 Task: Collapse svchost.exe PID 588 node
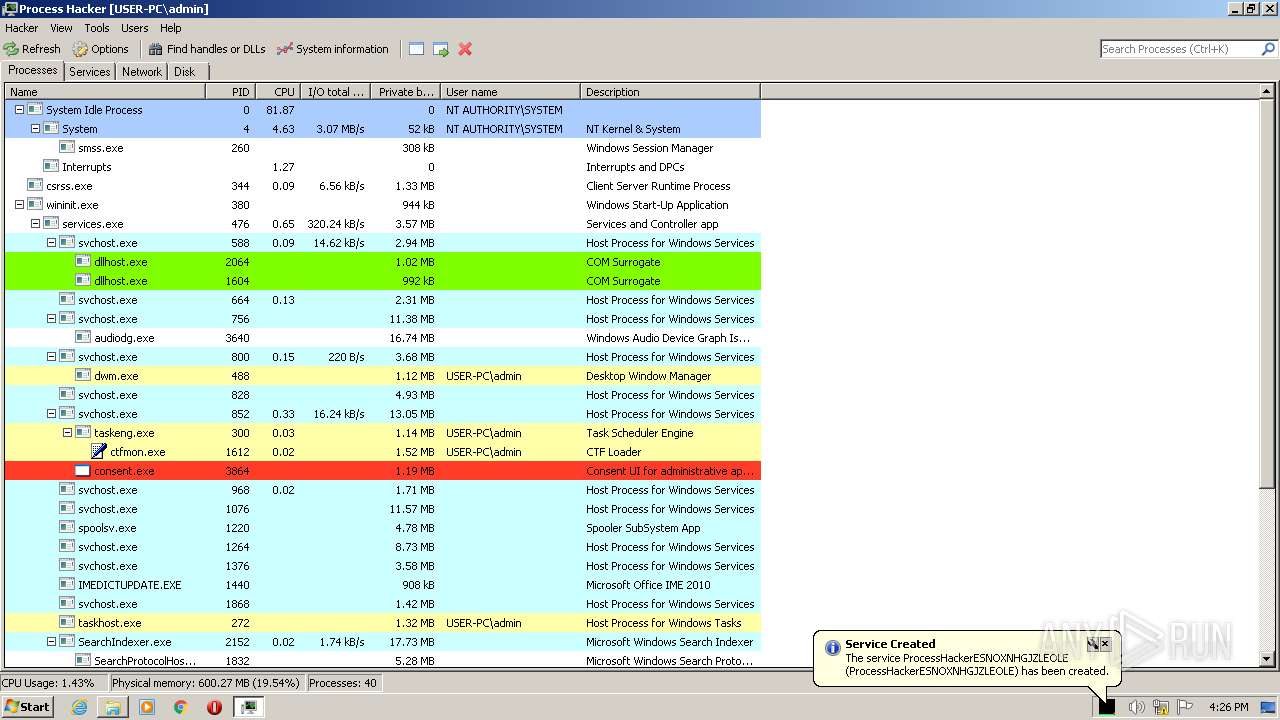click(51, 243)
